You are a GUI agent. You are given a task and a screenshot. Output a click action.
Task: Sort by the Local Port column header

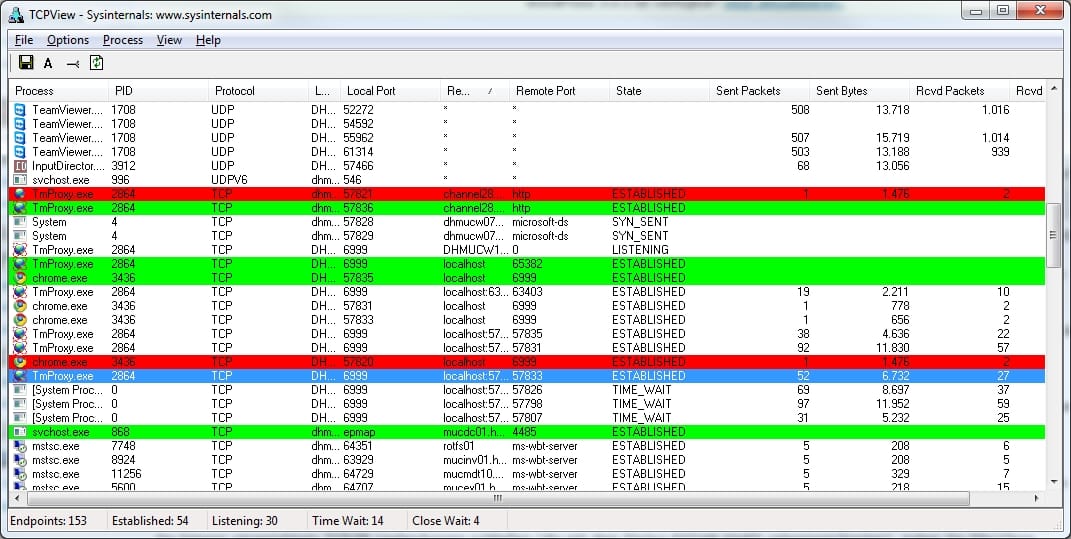(x=391, y=91)
